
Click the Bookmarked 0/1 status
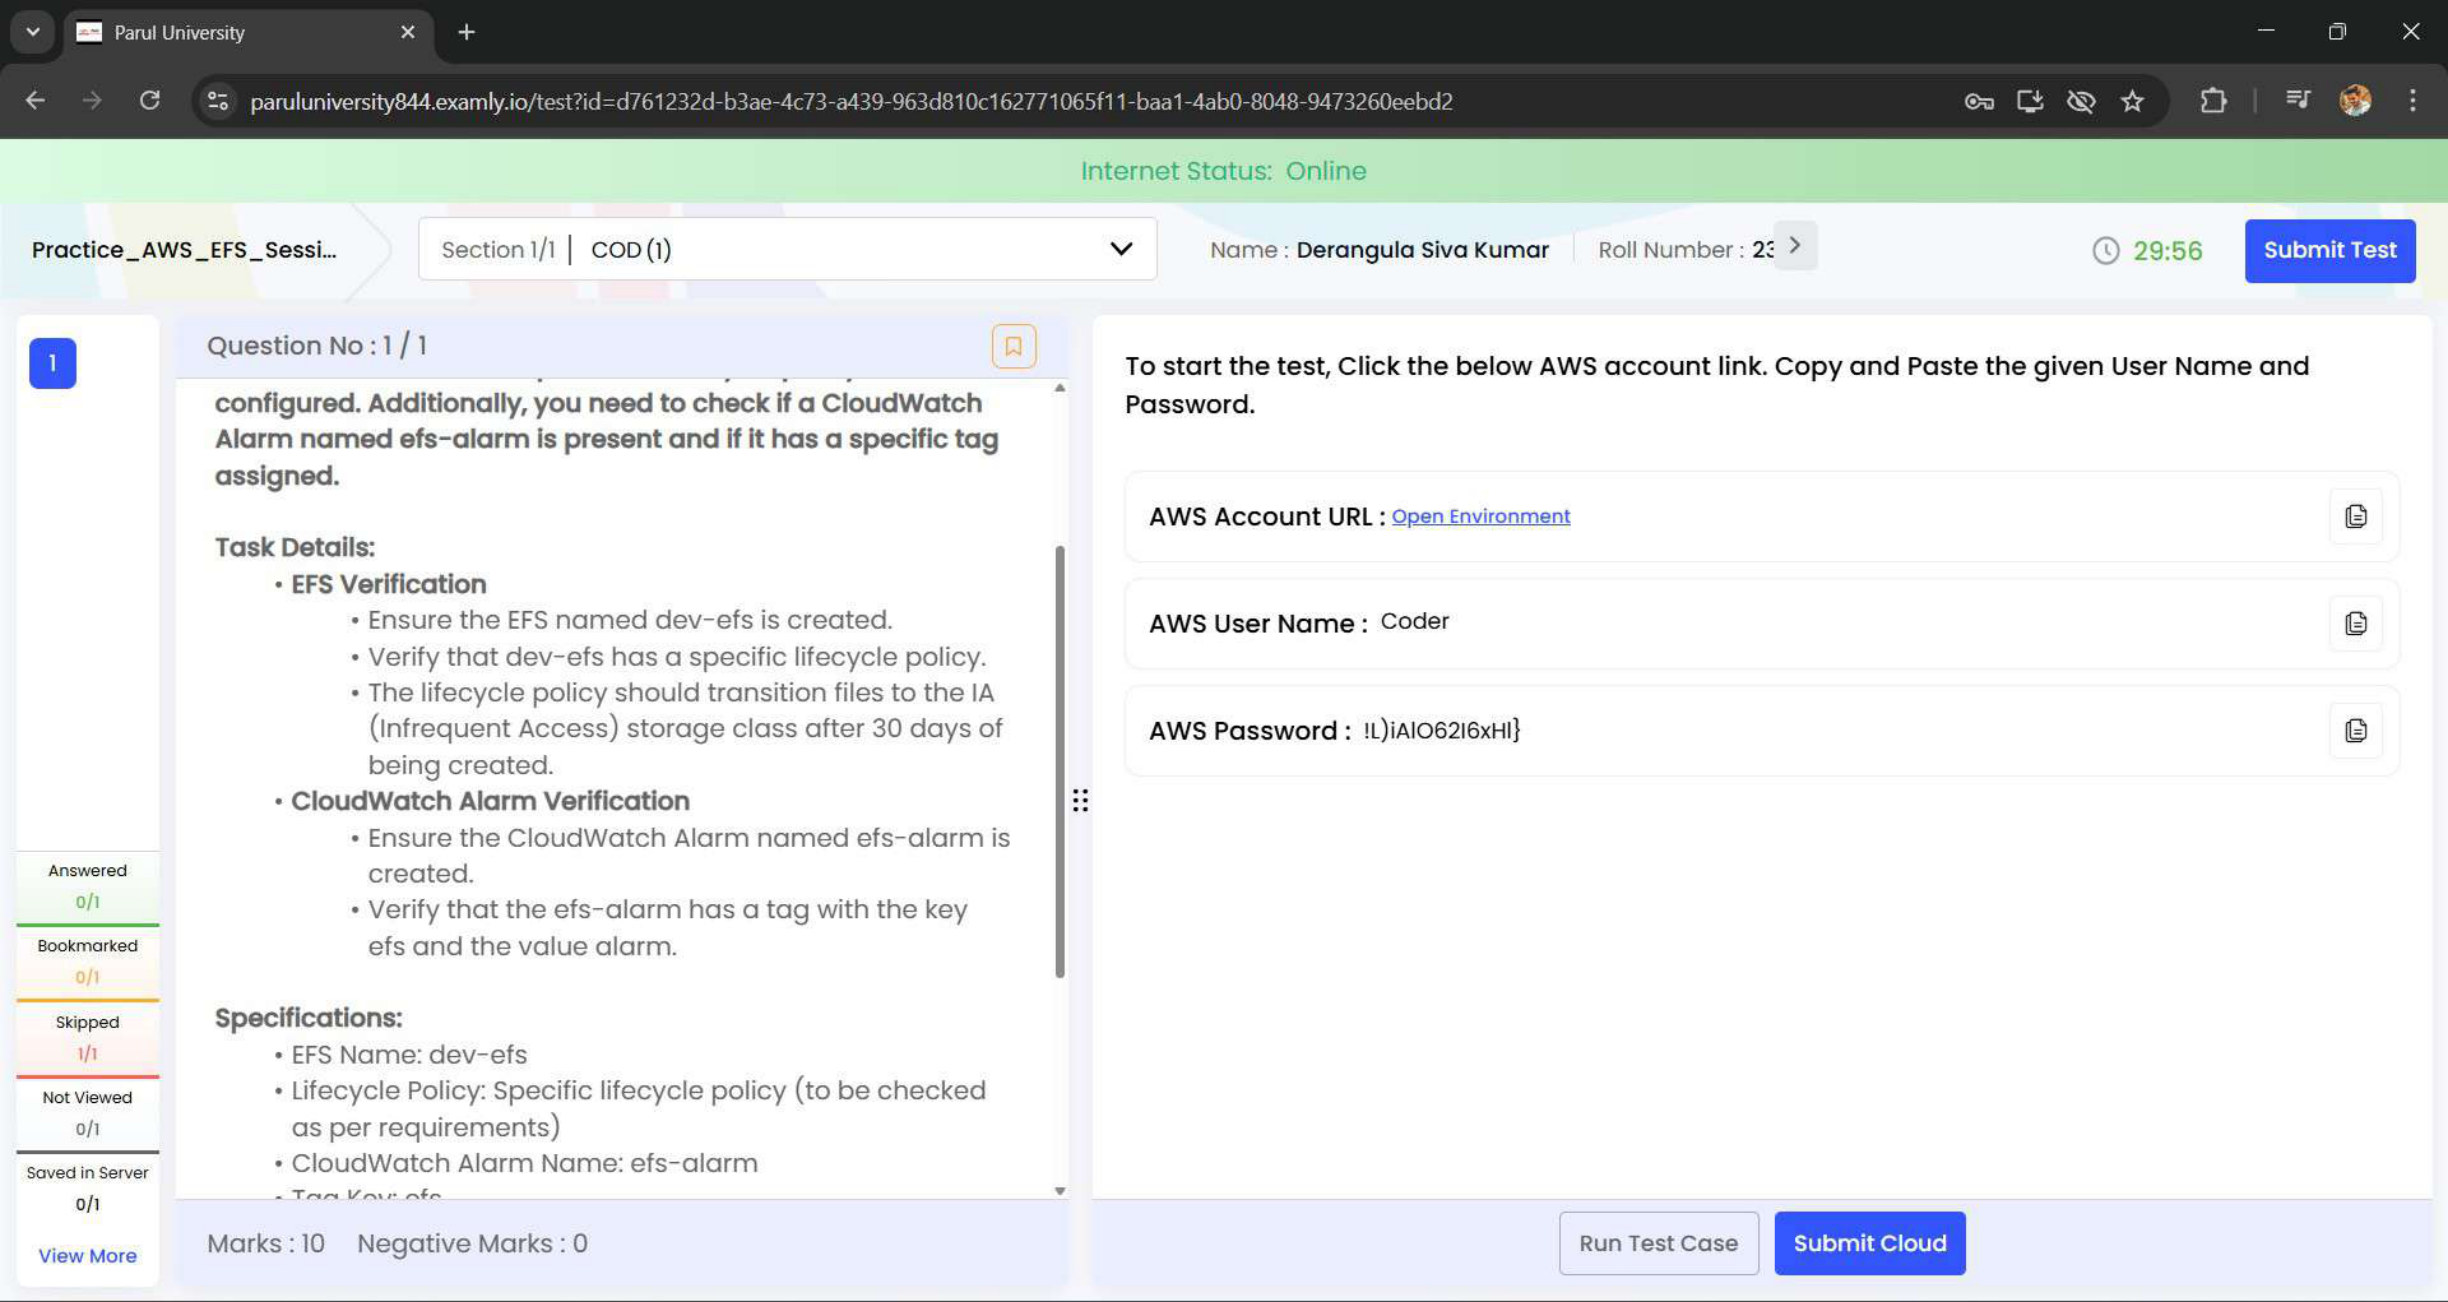pos(87,961)
